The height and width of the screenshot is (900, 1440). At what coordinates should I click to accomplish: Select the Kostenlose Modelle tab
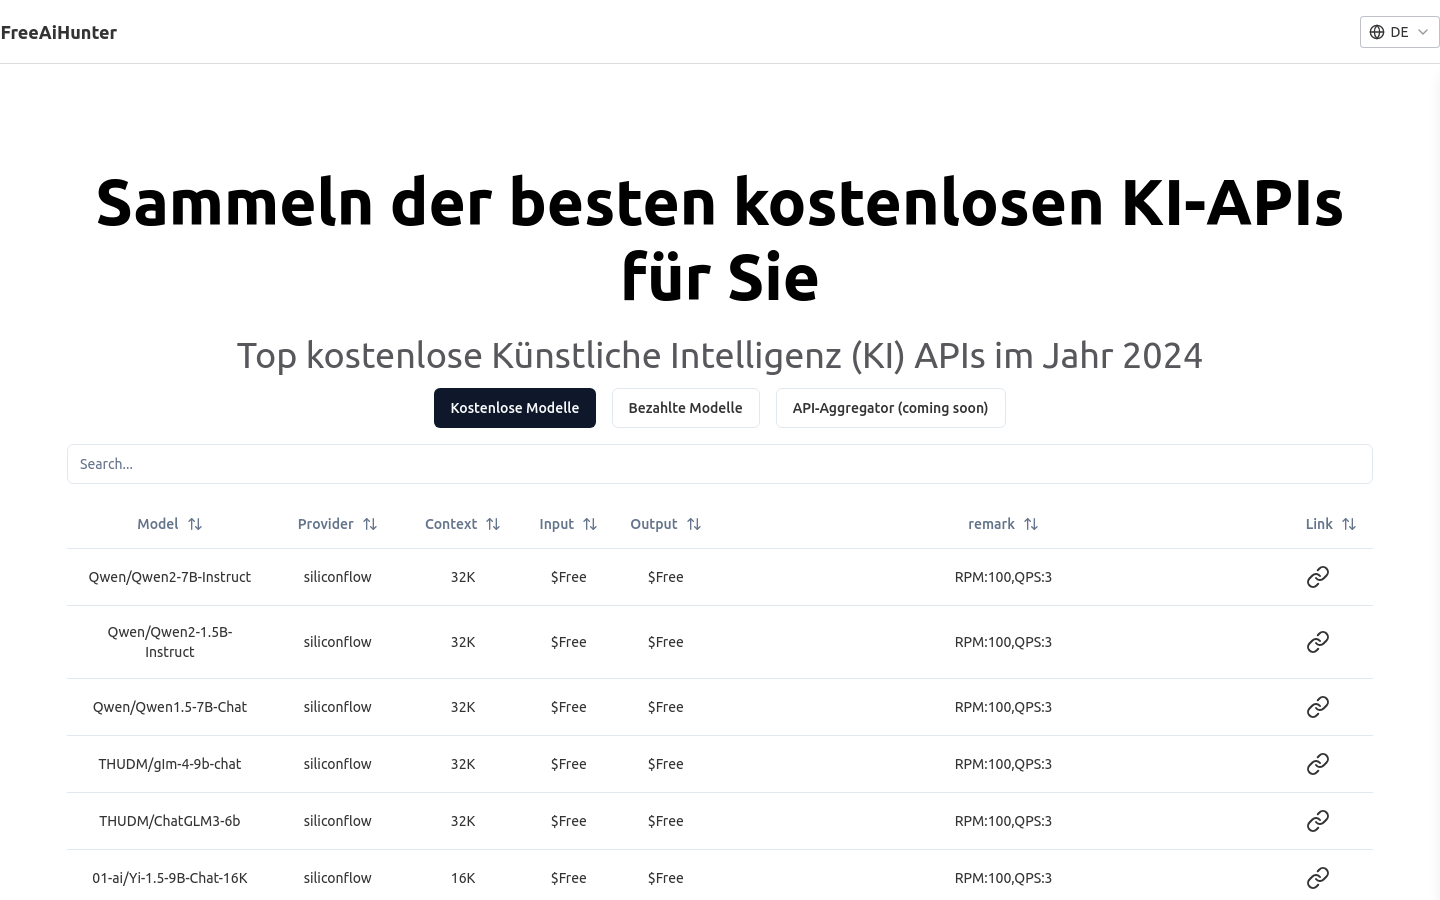[x=515, y=408]
